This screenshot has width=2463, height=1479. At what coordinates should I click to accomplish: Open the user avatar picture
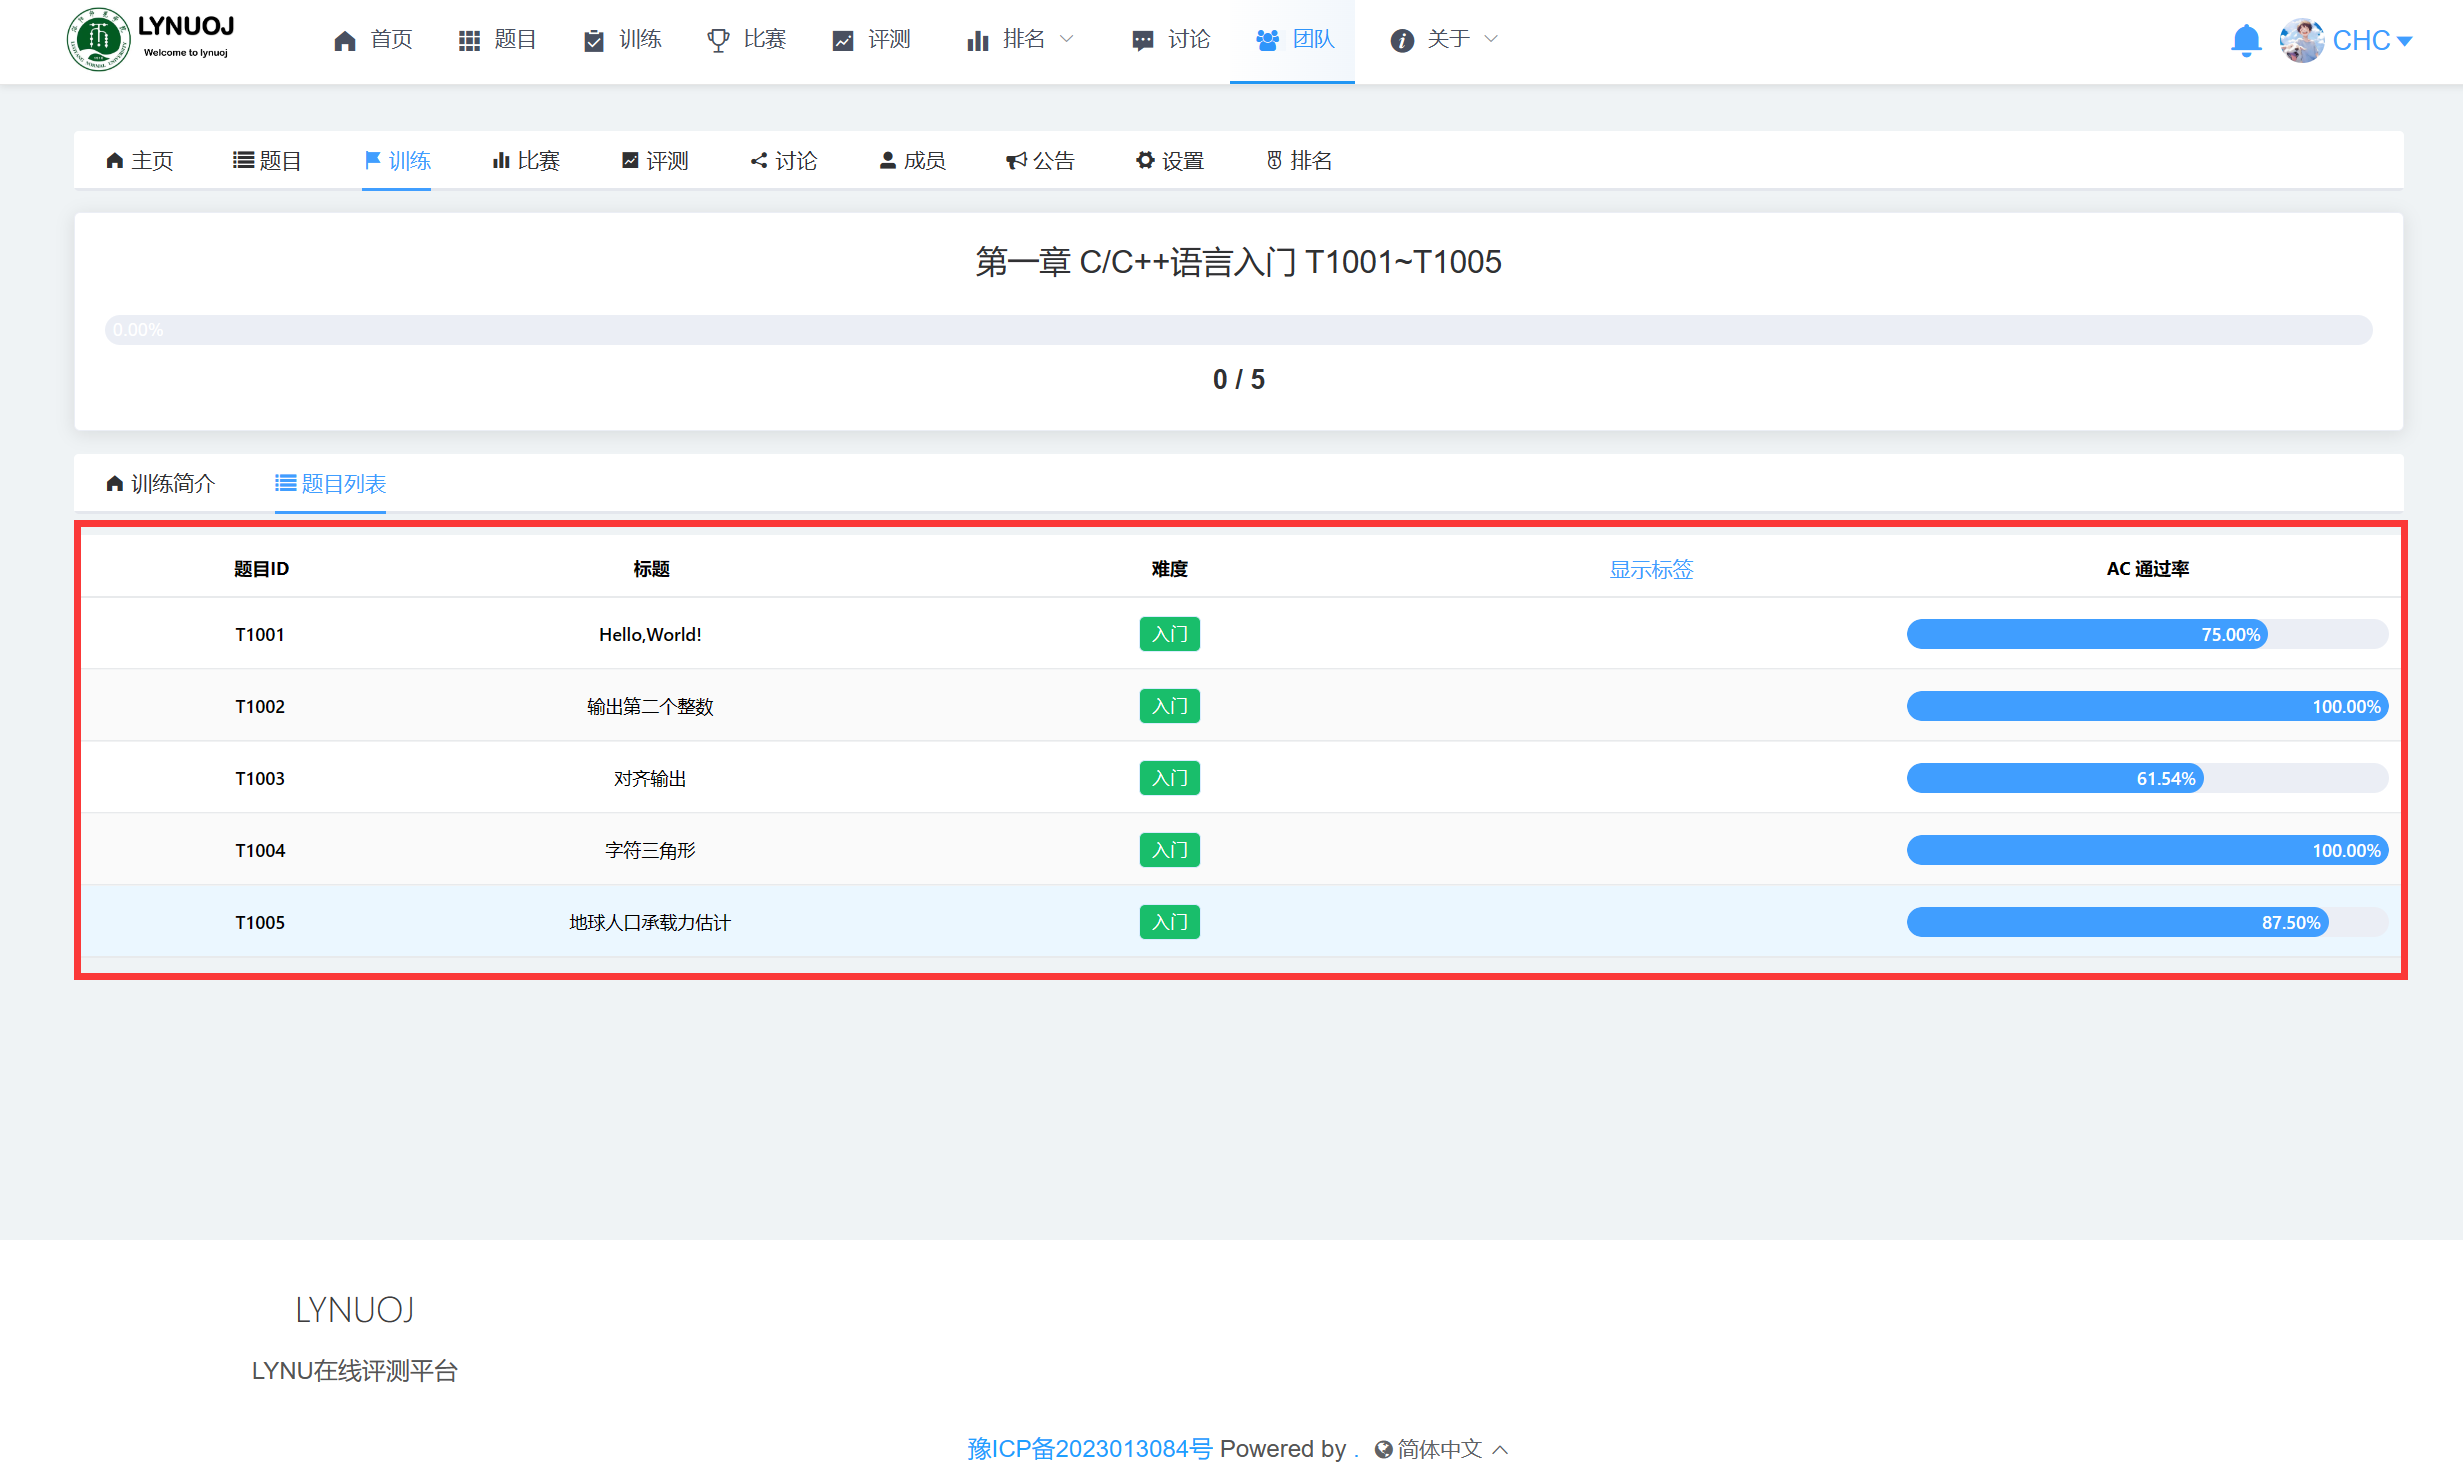pos(2301,40)
